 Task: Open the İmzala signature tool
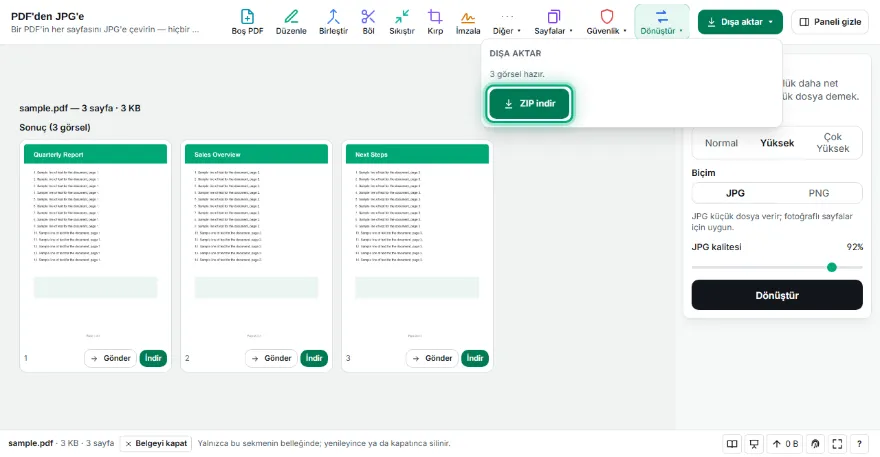468,22
